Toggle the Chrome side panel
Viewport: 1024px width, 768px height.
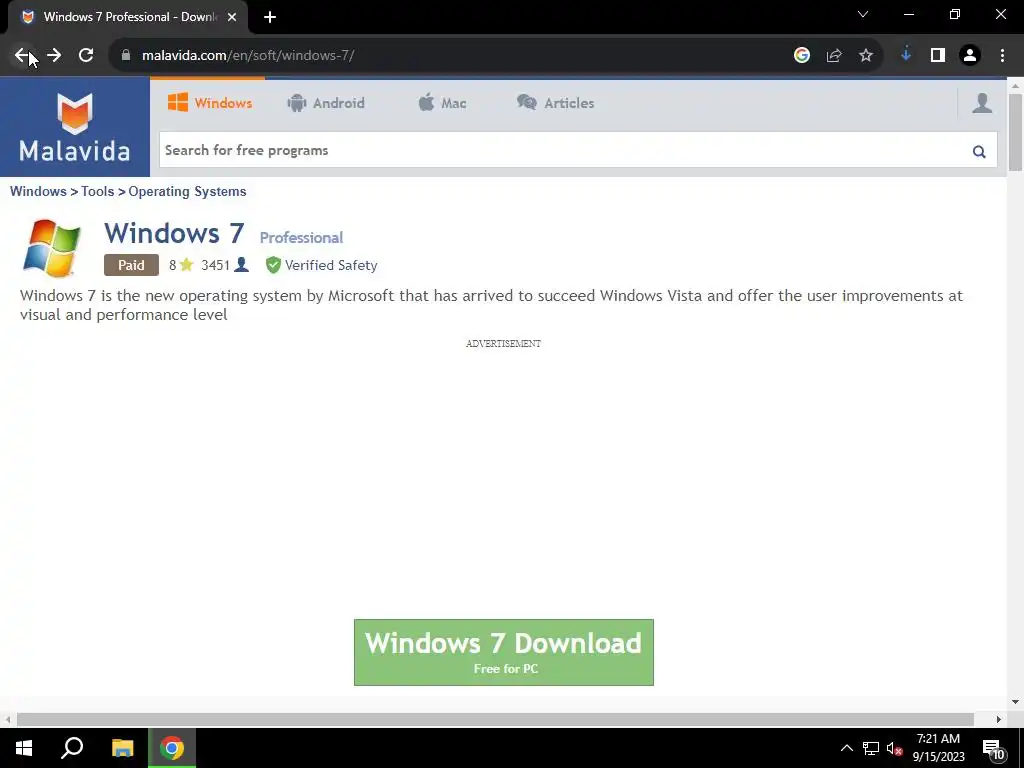pyautogui.click(x=938, y=56)
